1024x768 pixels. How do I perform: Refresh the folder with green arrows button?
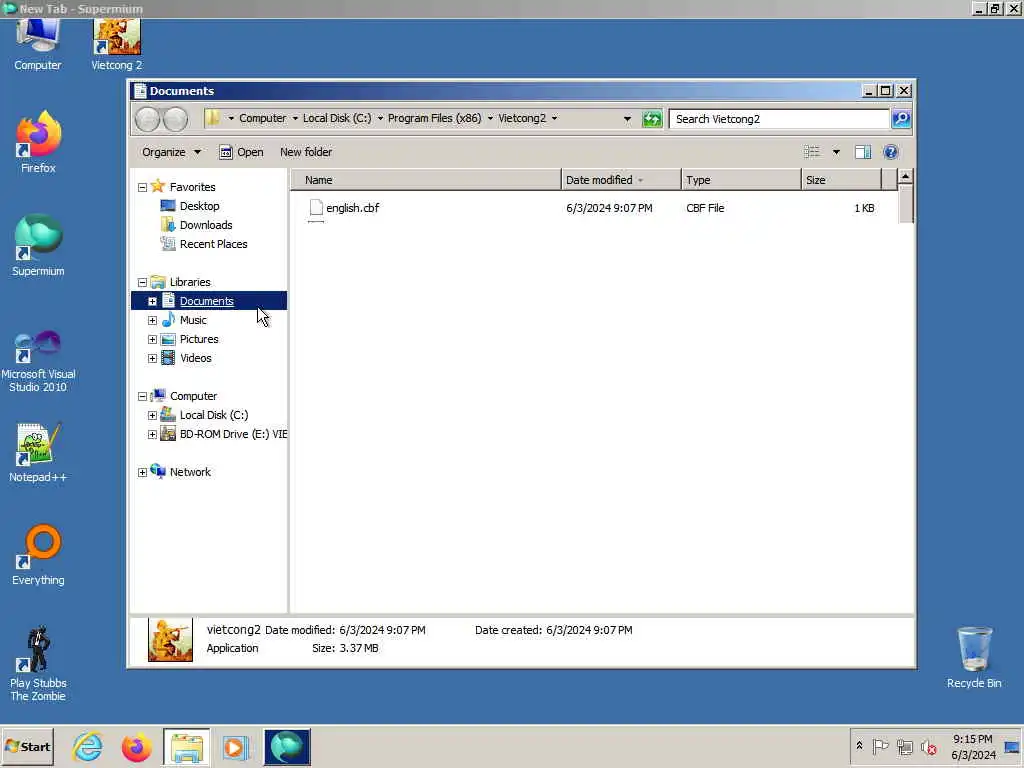tap(652, 119)
